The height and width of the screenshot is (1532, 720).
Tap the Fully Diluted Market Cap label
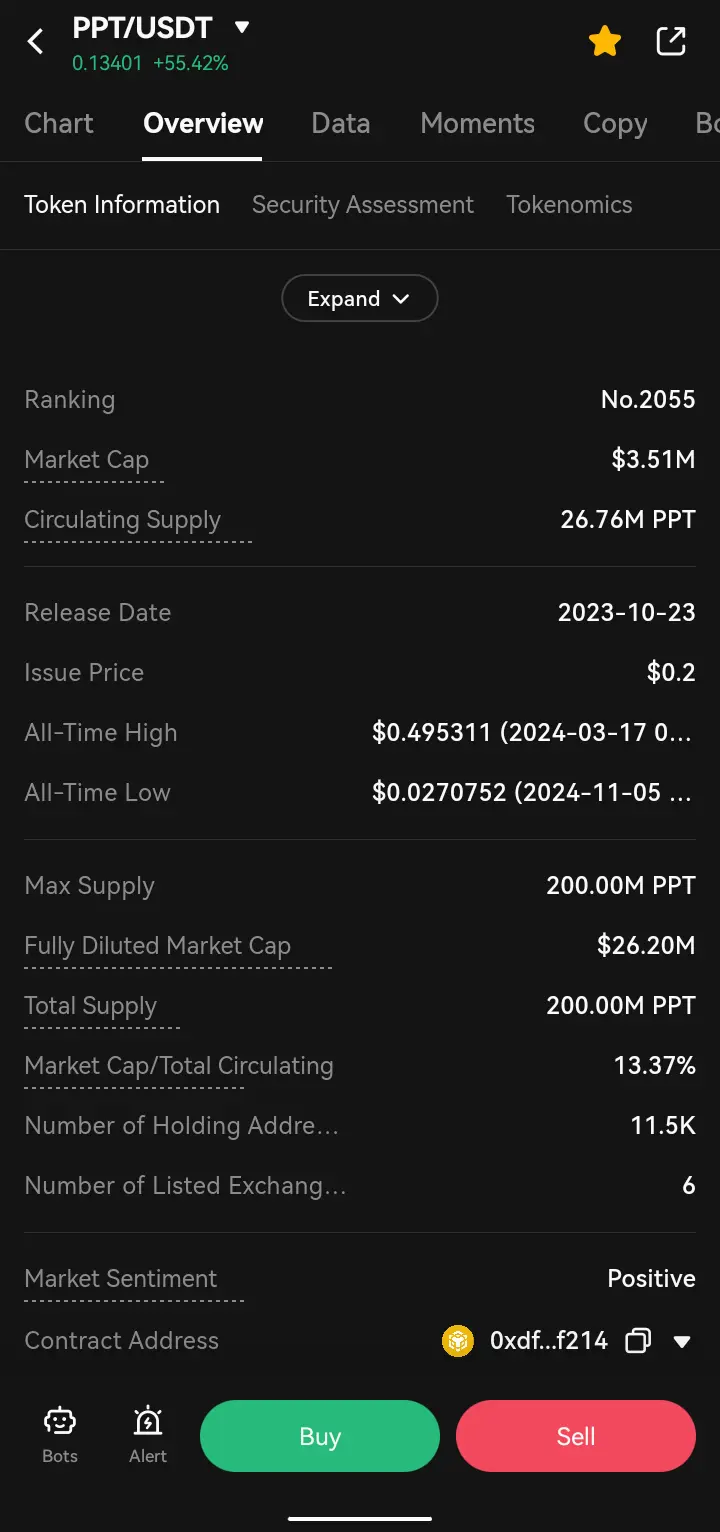coord(158,946)
